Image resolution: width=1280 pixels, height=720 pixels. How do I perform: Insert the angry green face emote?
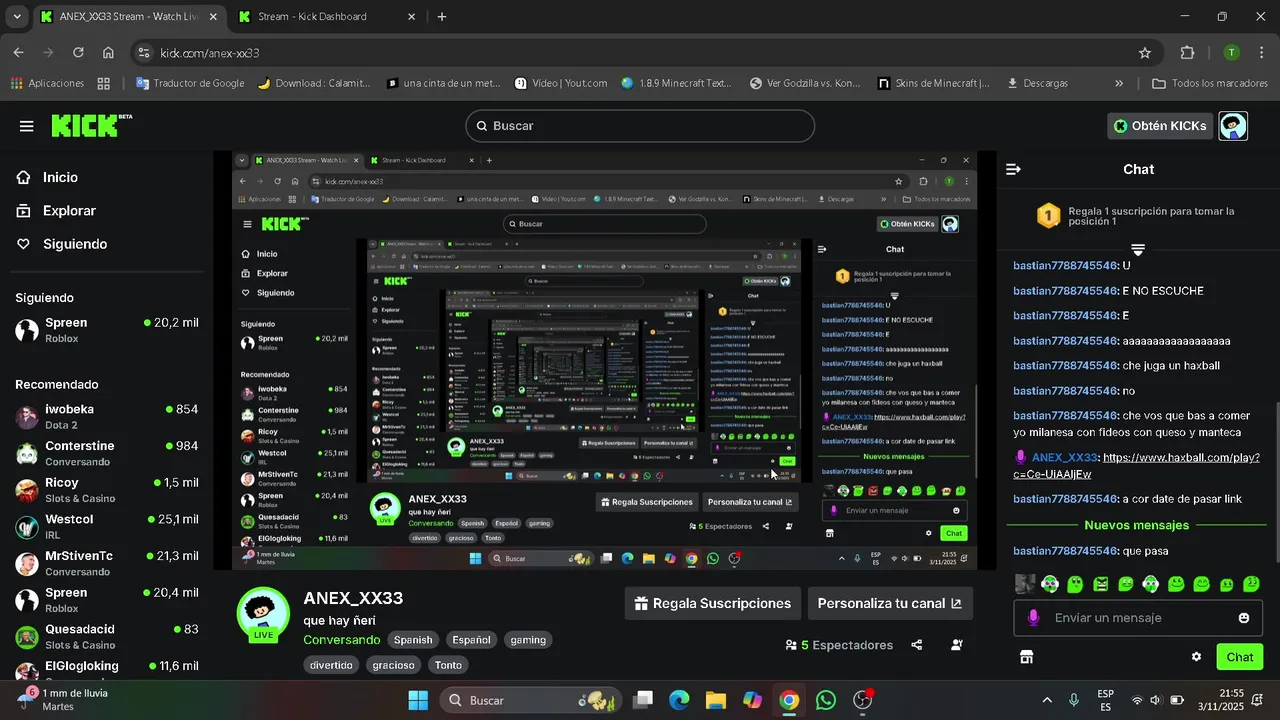click(1101, 584)
